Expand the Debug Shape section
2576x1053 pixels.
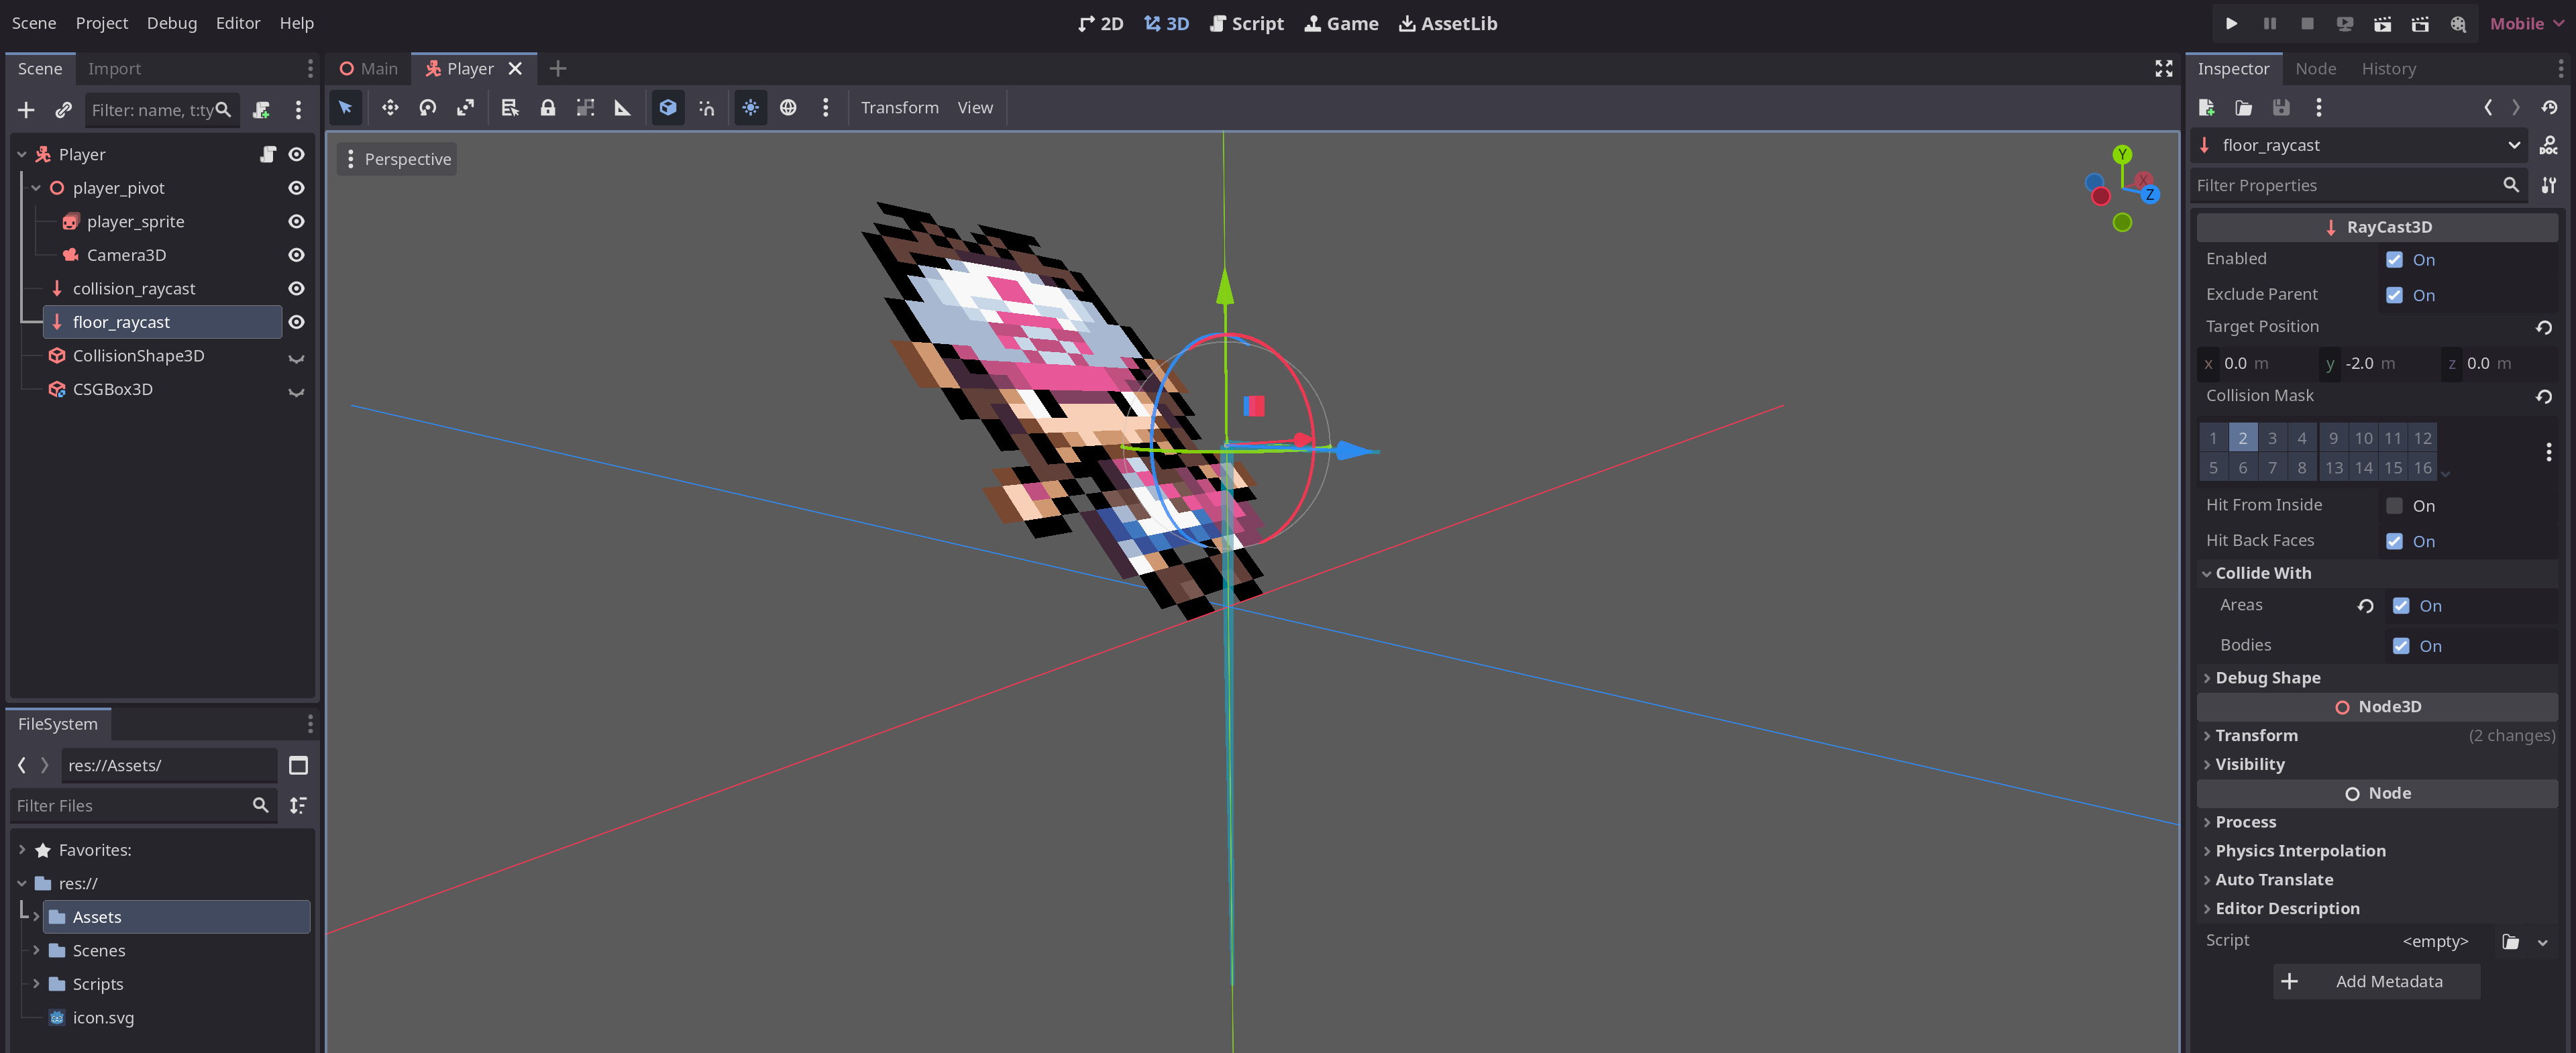click(x=2267, y=677)
